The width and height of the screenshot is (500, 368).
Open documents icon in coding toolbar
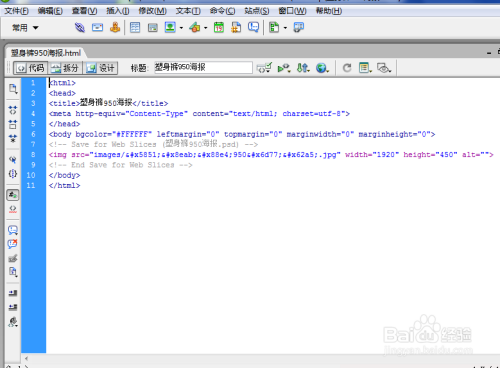pyautogui.click(x=13, y=89)
